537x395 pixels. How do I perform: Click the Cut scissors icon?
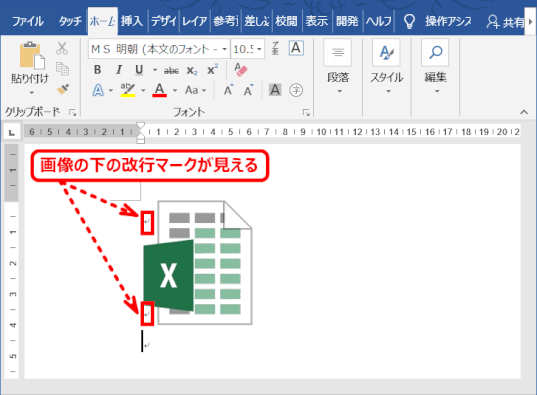[62, 48]
